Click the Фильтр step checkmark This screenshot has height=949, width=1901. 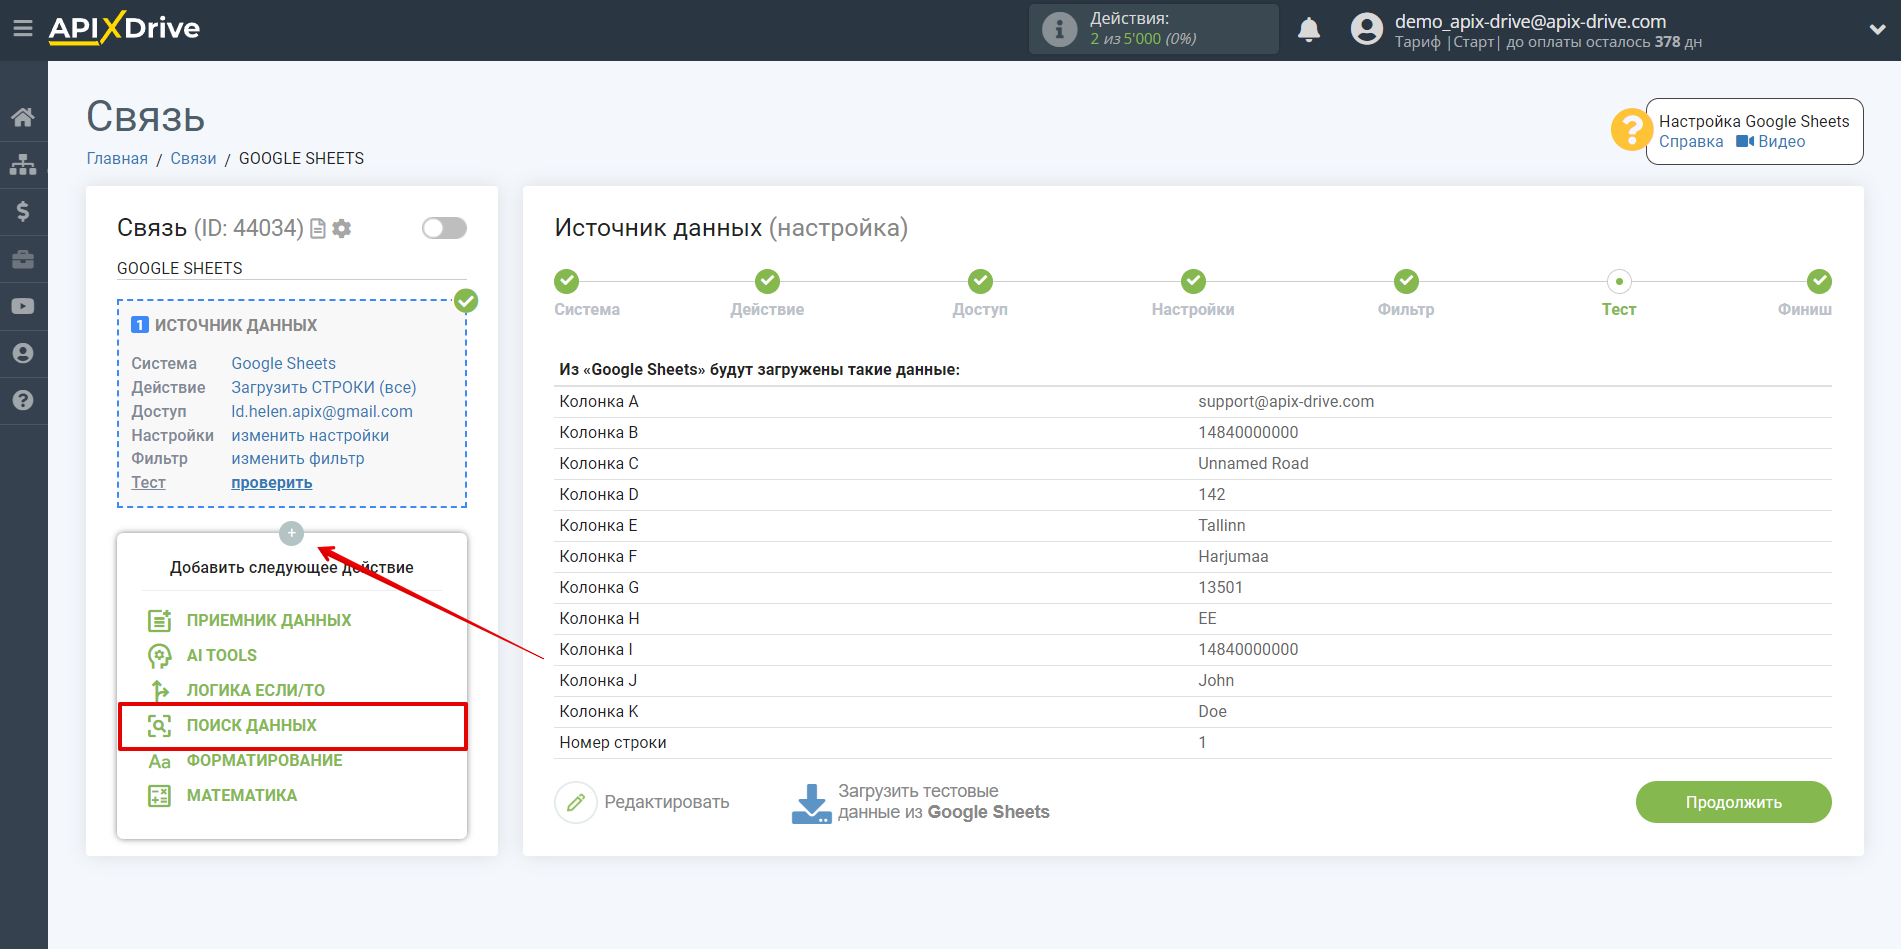[1406, 281]
